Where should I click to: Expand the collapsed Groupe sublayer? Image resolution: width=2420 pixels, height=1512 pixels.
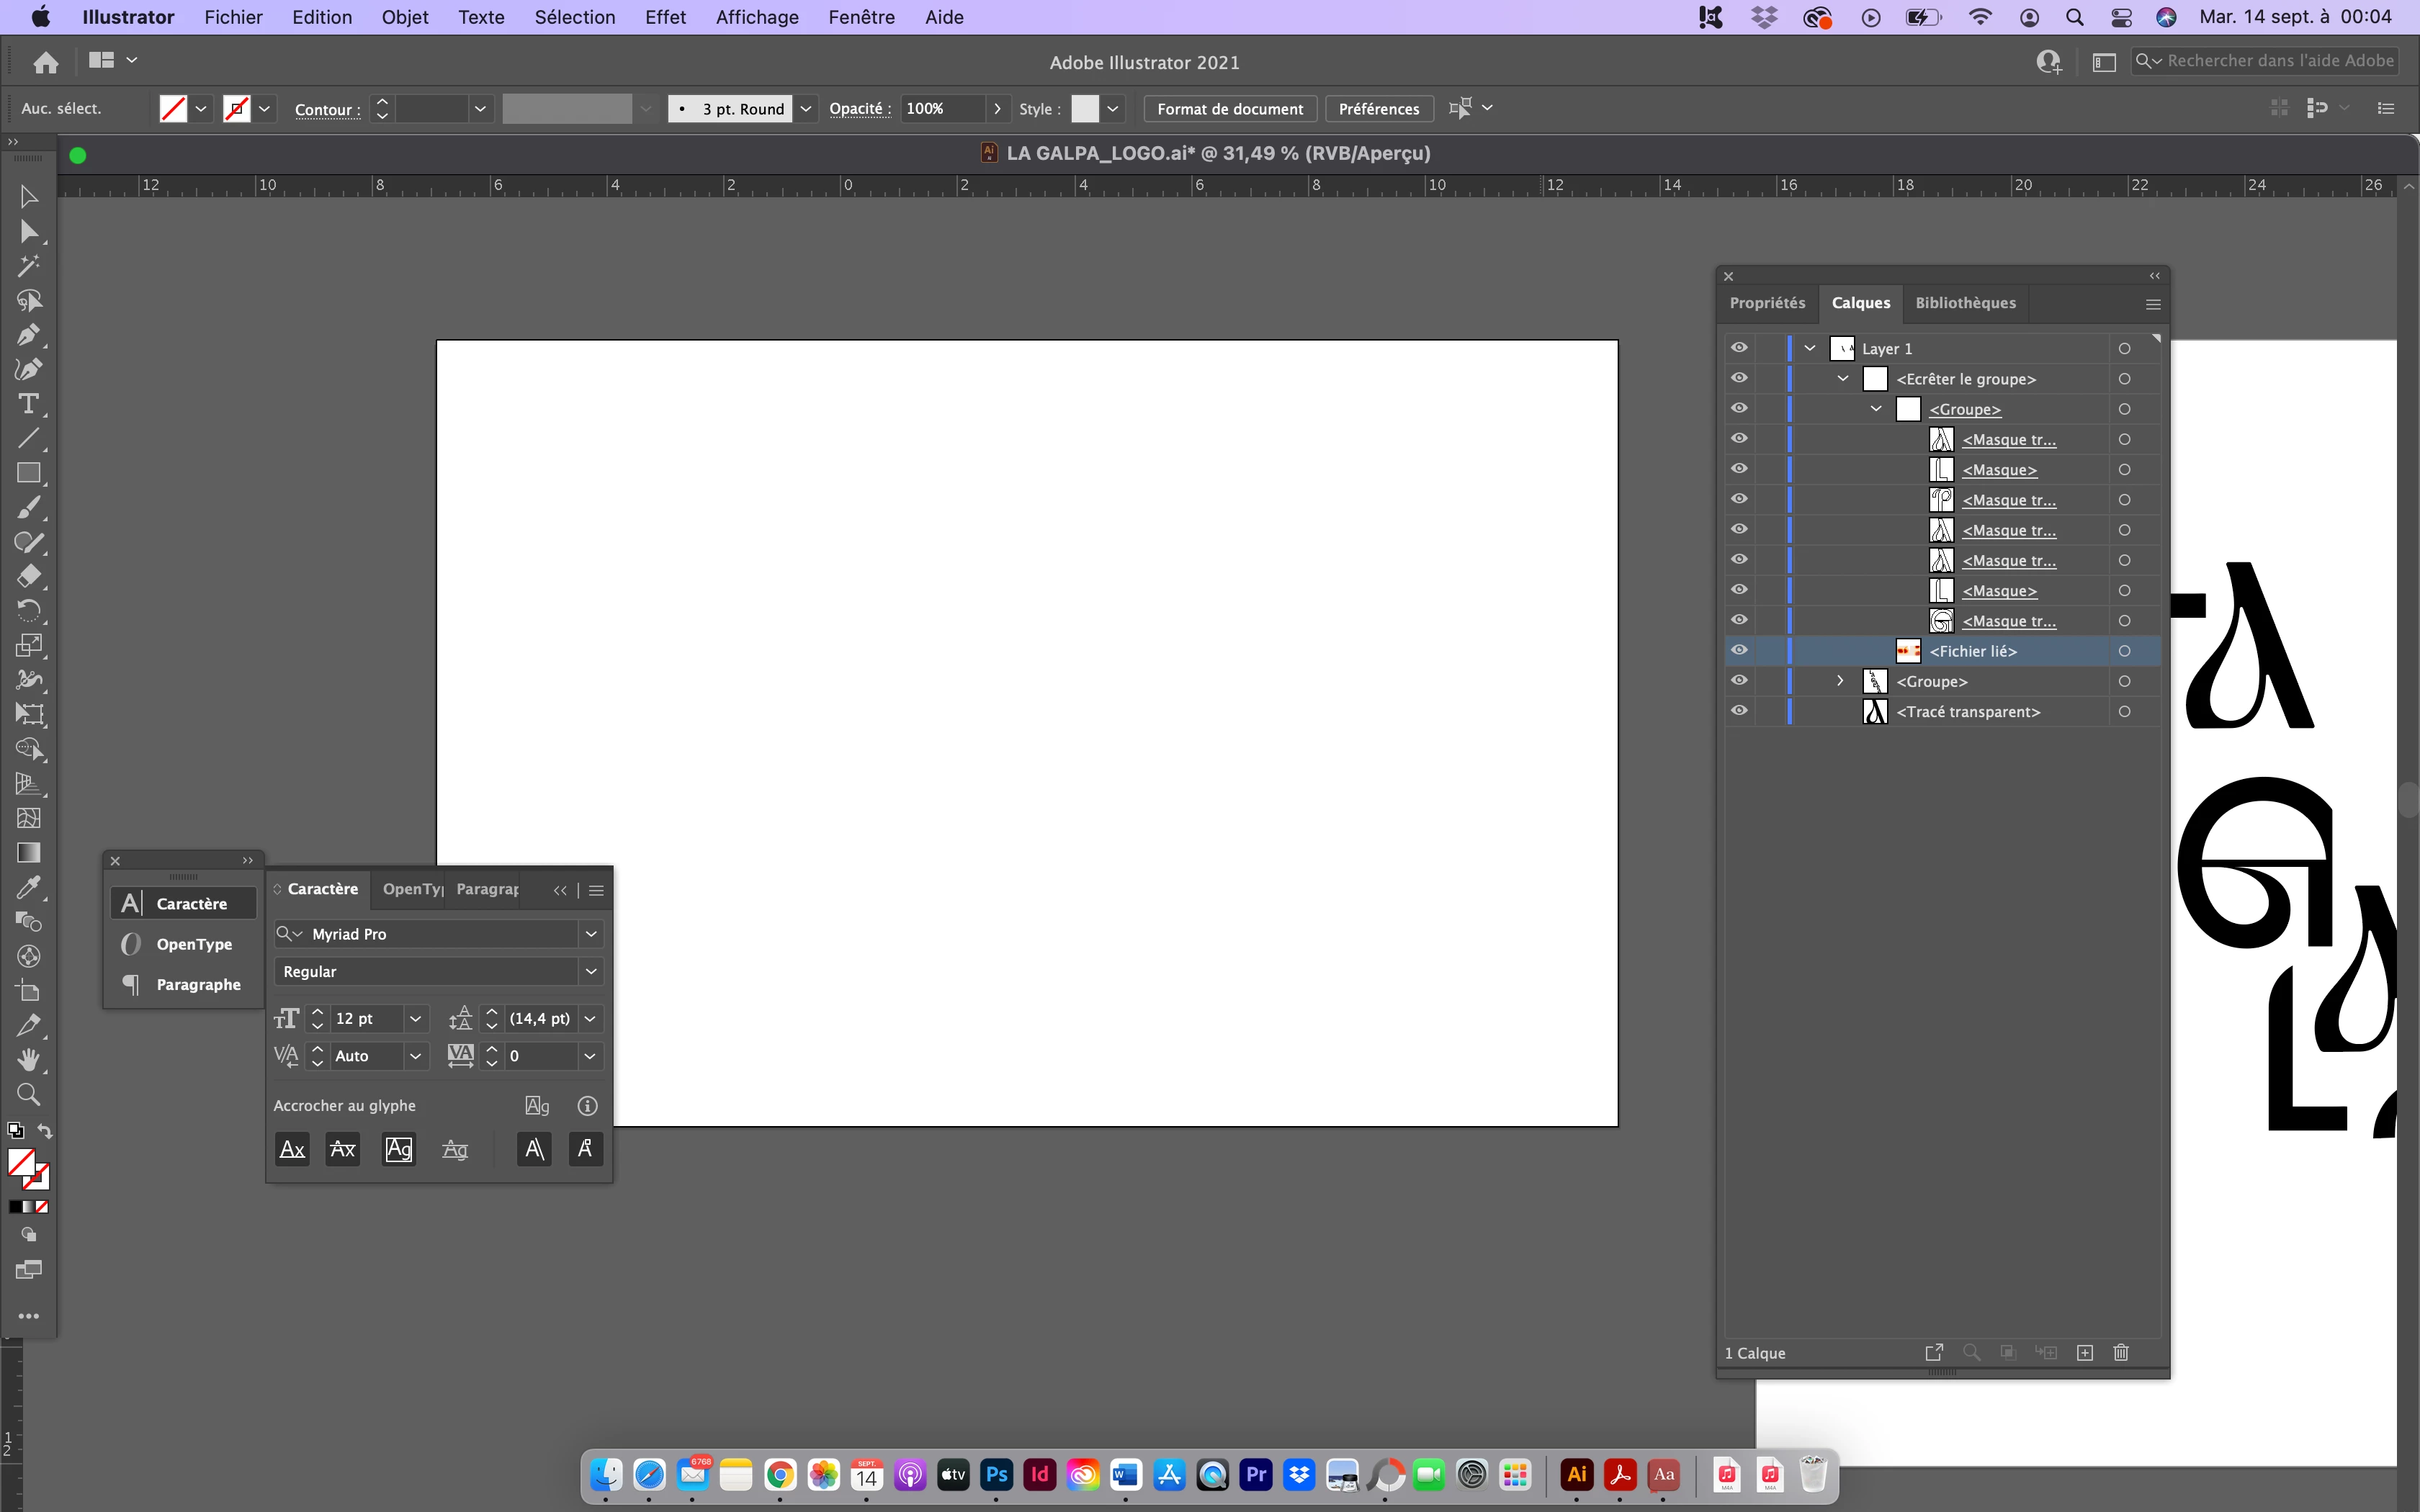click(1840, 681)
